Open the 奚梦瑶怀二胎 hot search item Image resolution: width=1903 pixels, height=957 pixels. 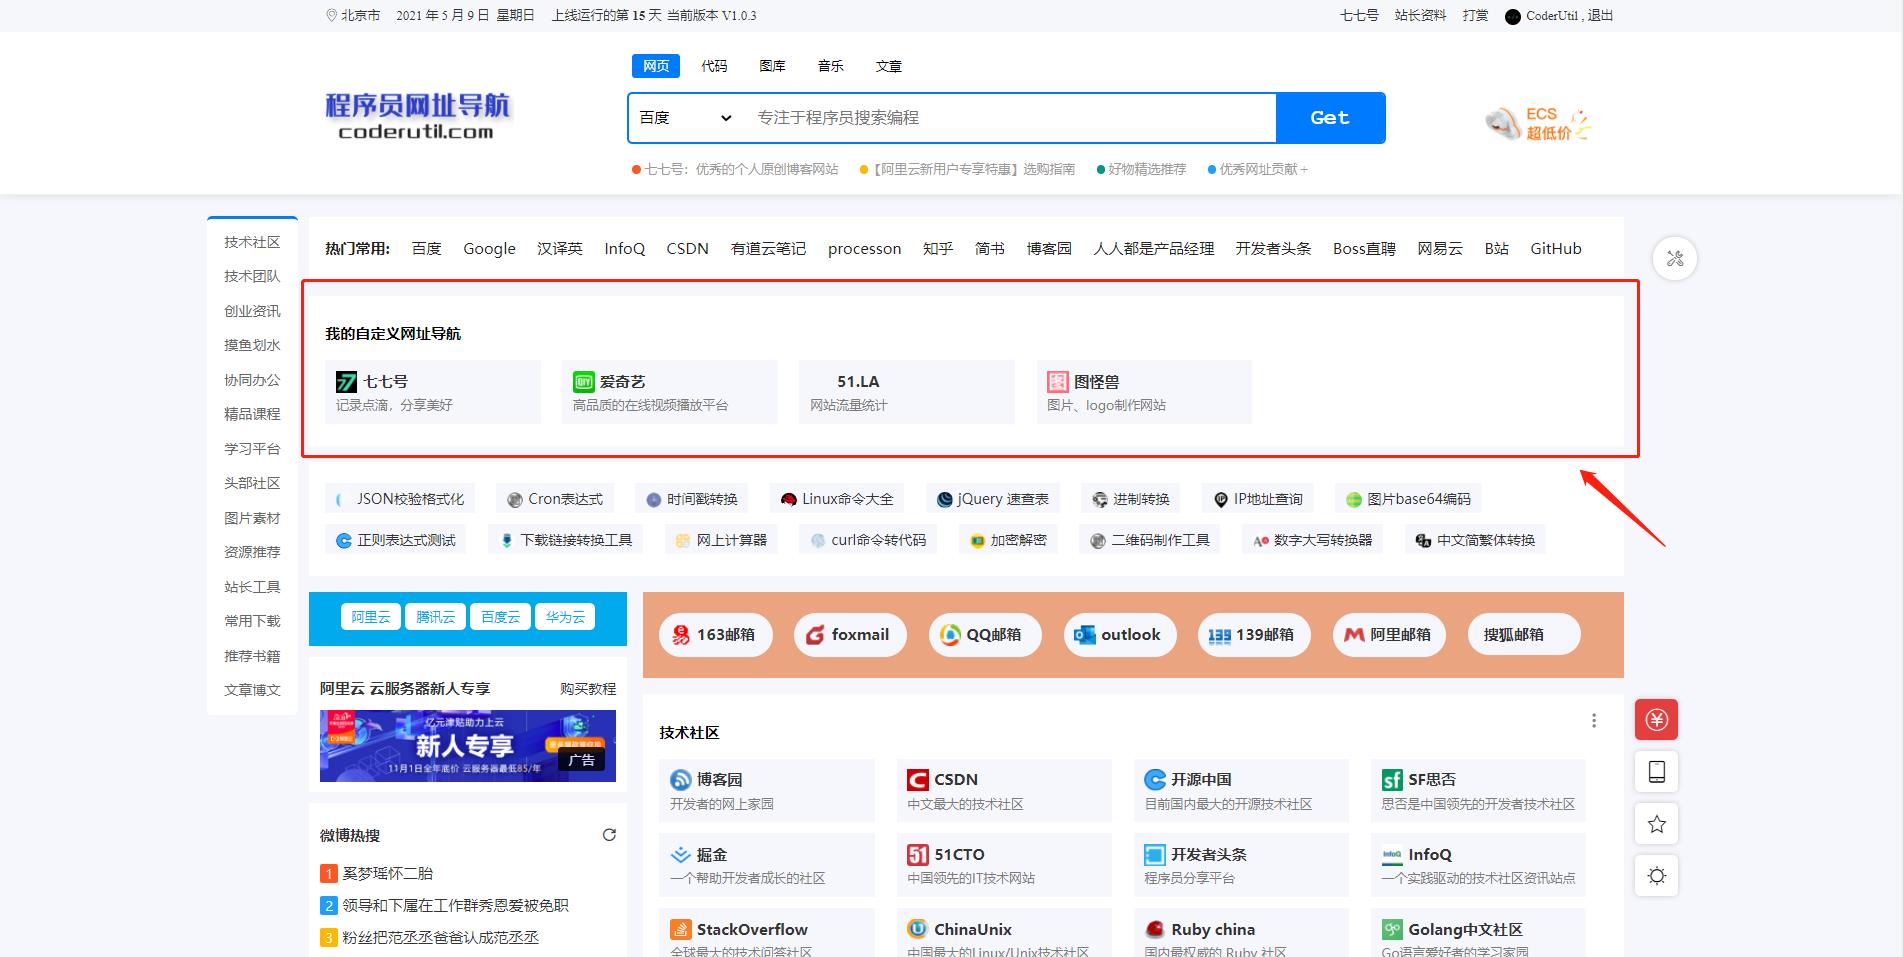(x=388, y=873)
